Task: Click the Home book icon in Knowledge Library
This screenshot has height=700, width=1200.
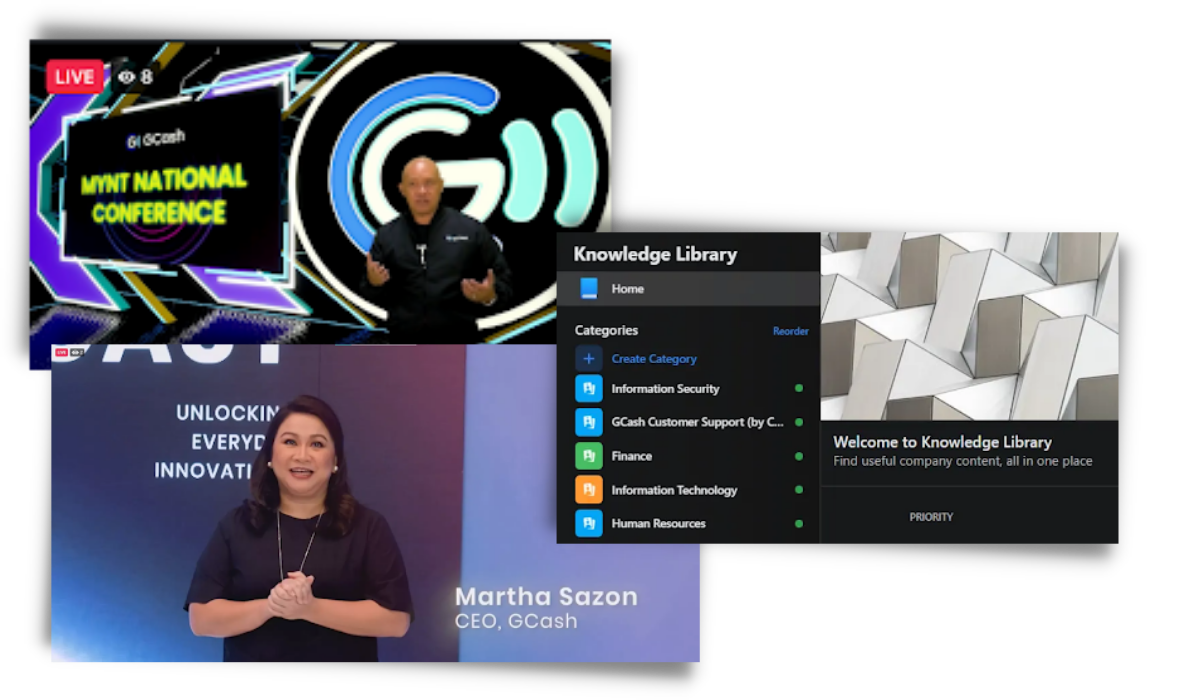Action: click(589, 289)
